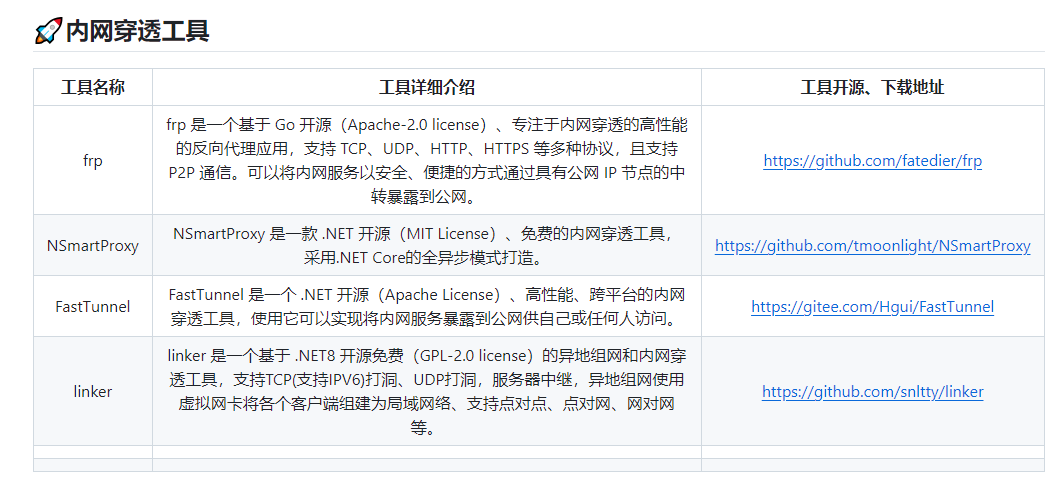Select the FastTunnel tool name cell

coord(93,306)
